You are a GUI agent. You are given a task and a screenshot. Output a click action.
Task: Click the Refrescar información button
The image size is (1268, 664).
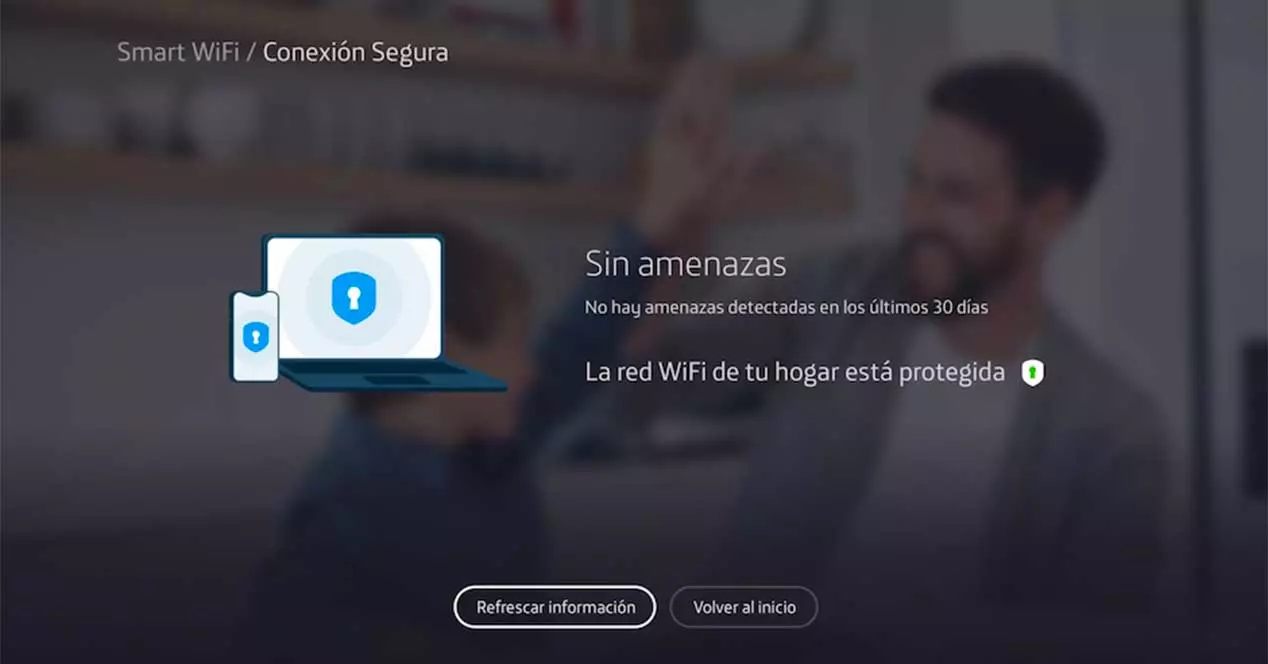pos(555,607)
